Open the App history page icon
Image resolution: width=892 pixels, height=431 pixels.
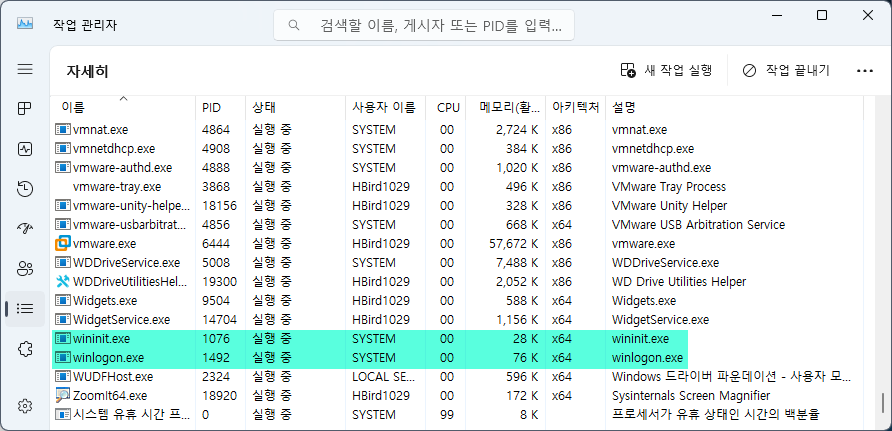(25, 189)
